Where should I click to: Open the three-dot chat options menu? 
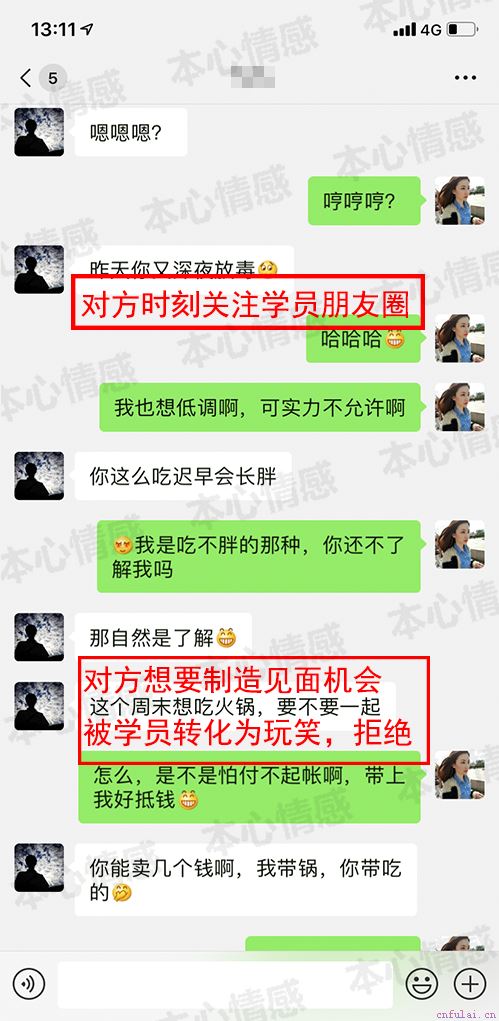click(x=465, y=78)
